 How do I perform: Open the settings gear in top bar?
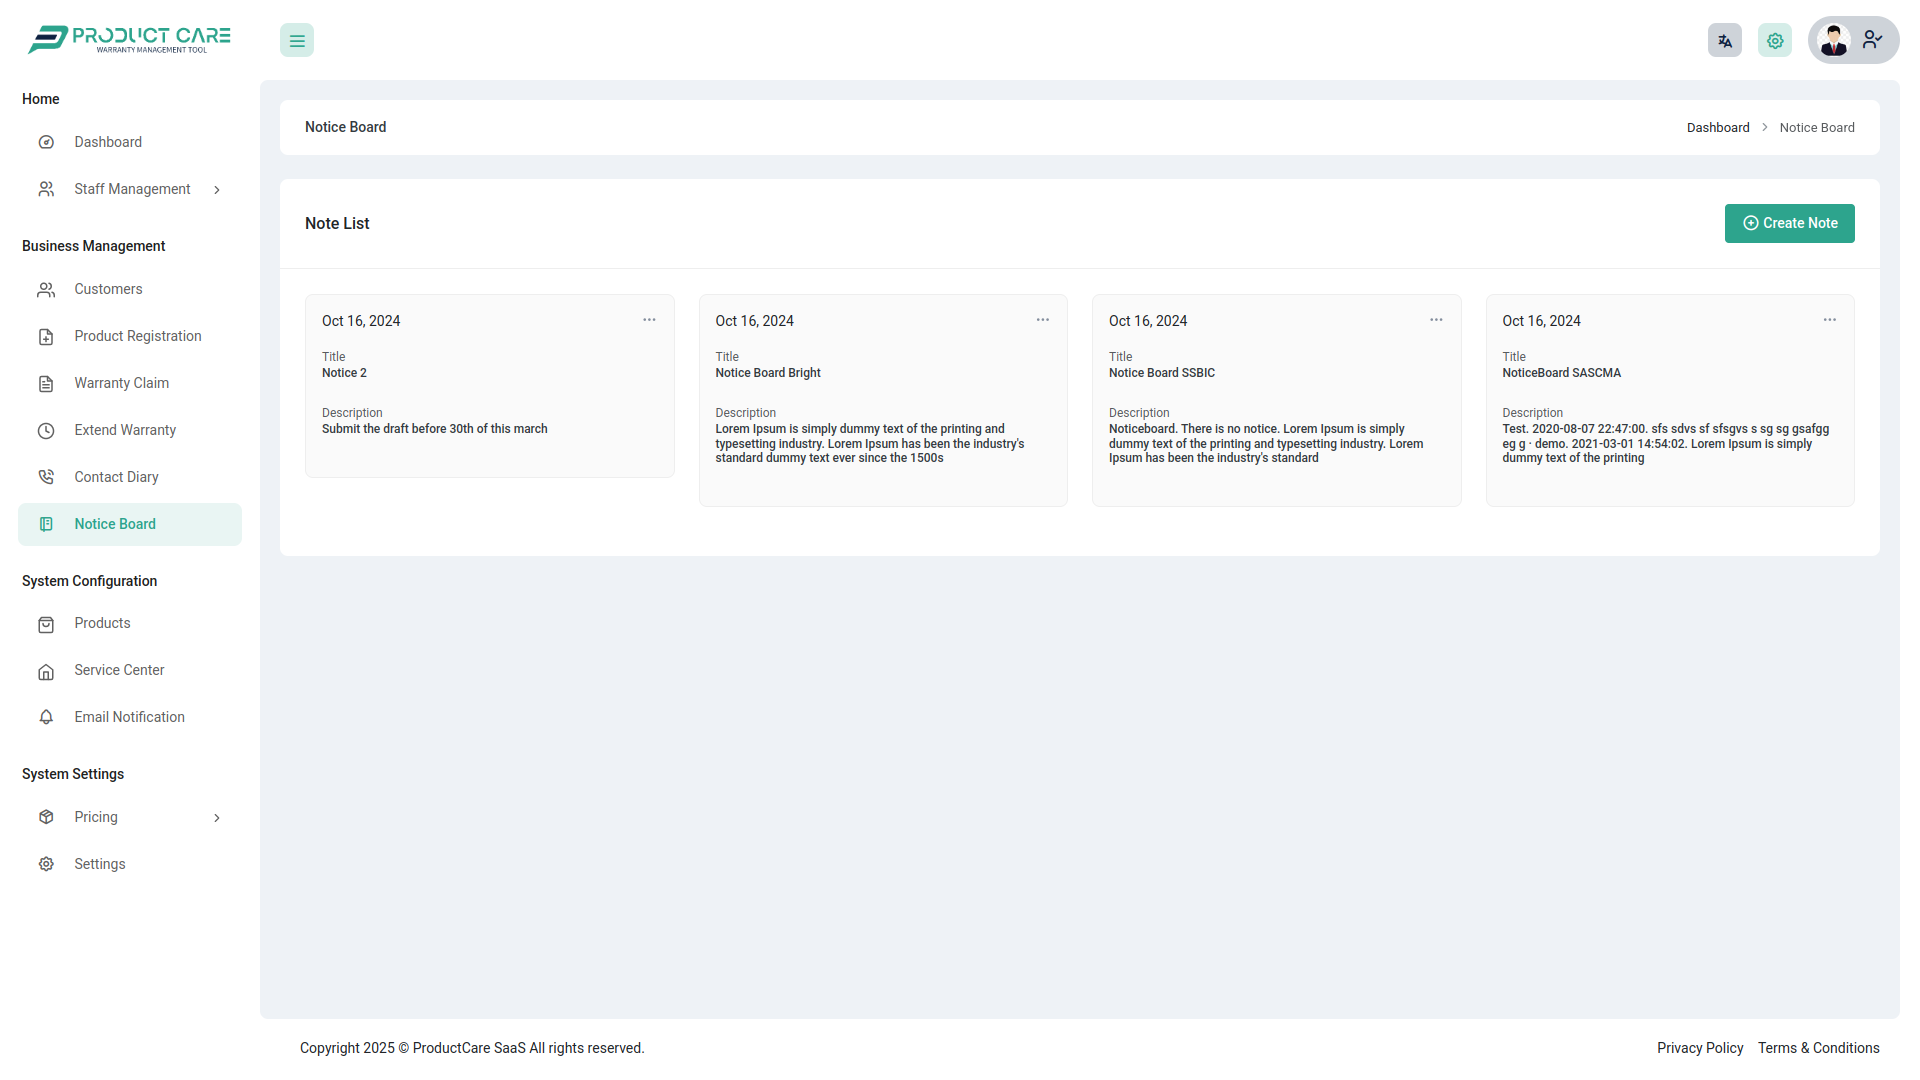point(1774,40)
